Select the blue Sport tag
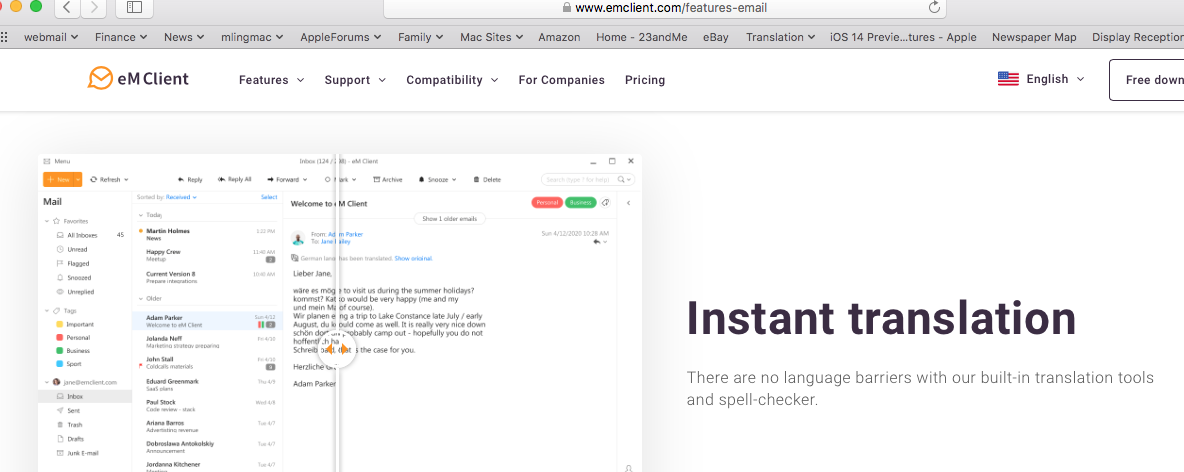 tap(69, 364)
